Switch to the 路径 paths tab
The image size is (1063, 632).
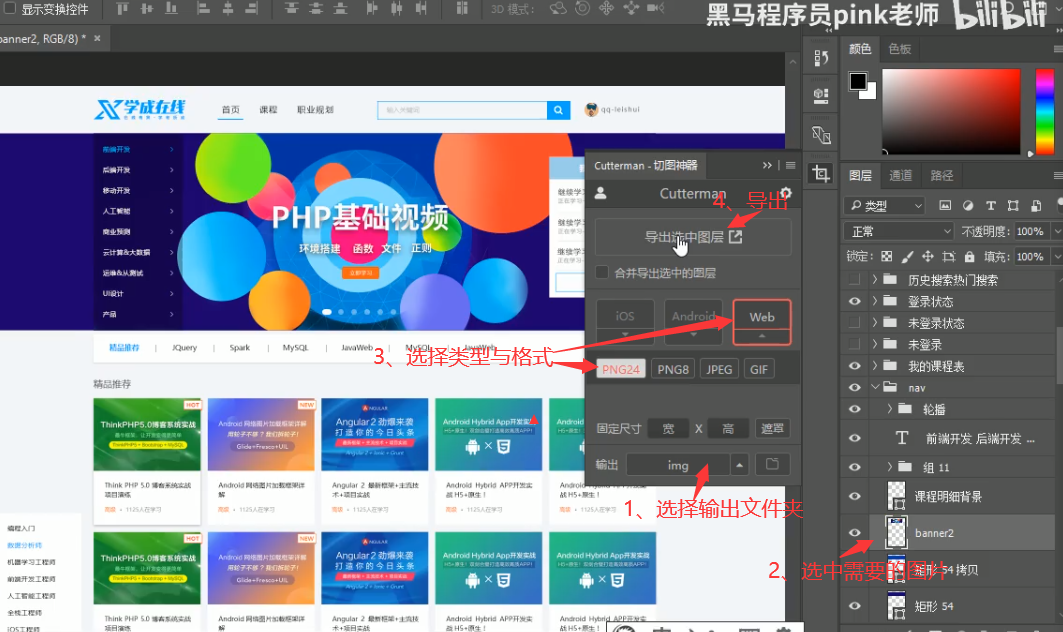tap(942, 176)
